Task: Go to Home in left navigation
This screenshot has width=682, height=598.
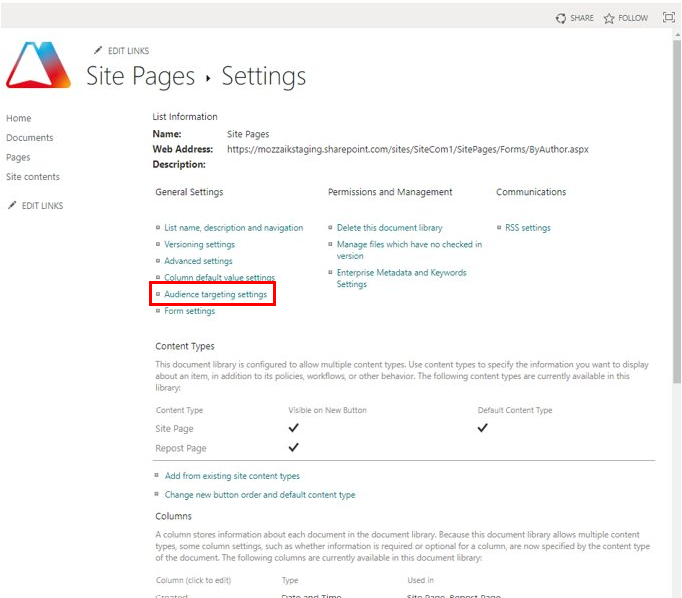Action: [x=19, y=118]
